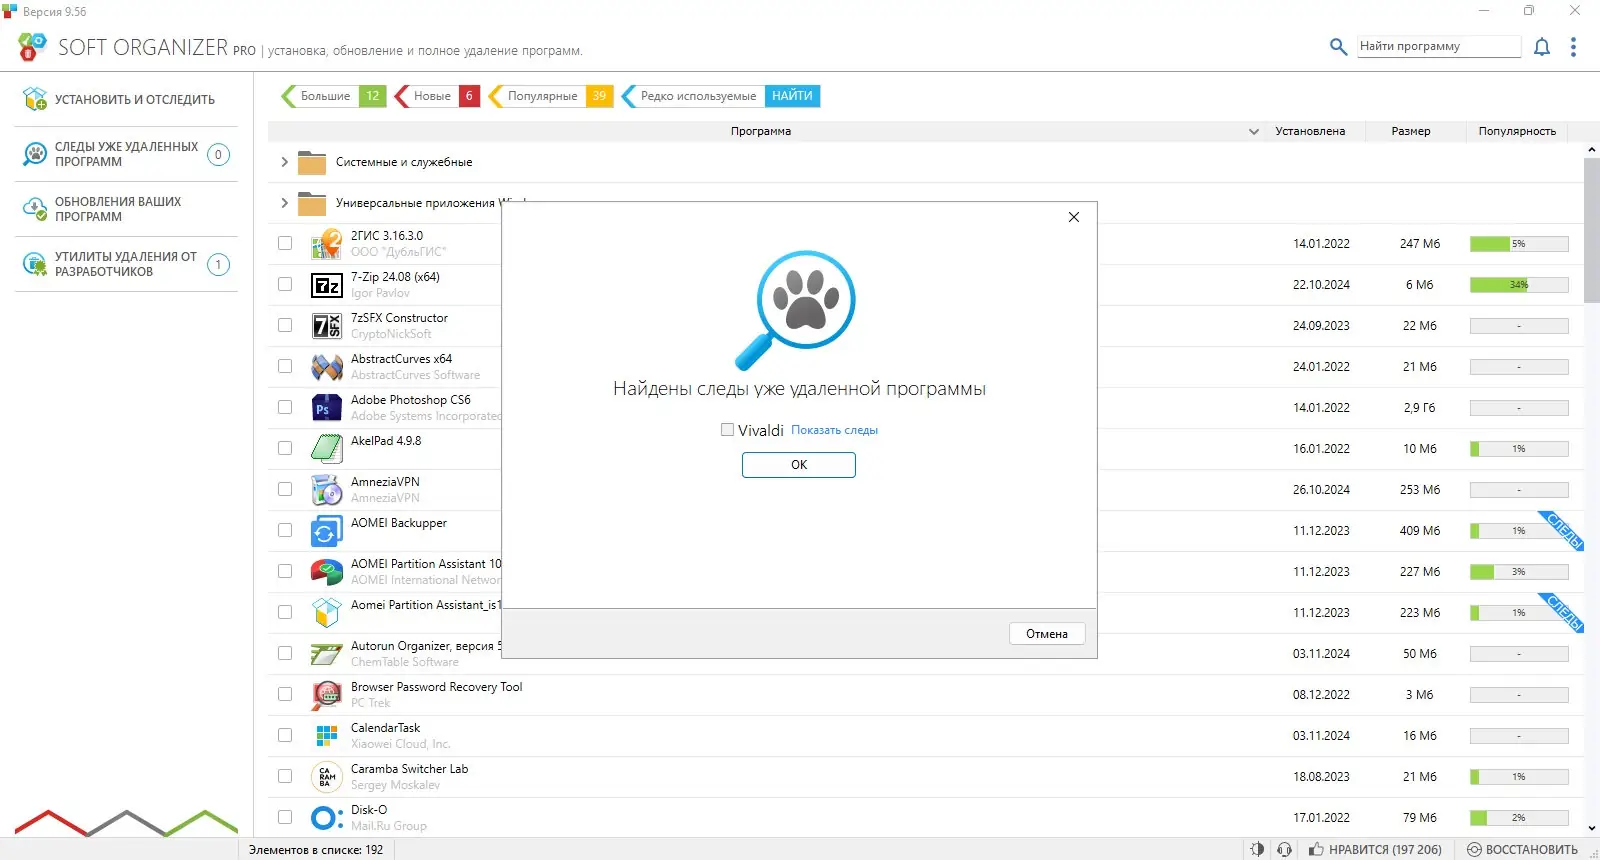1600x860 pixels.
Task: Click the 3% popularity bar of AOMEI Partition Assistant 10
Action: point(1519,572)
